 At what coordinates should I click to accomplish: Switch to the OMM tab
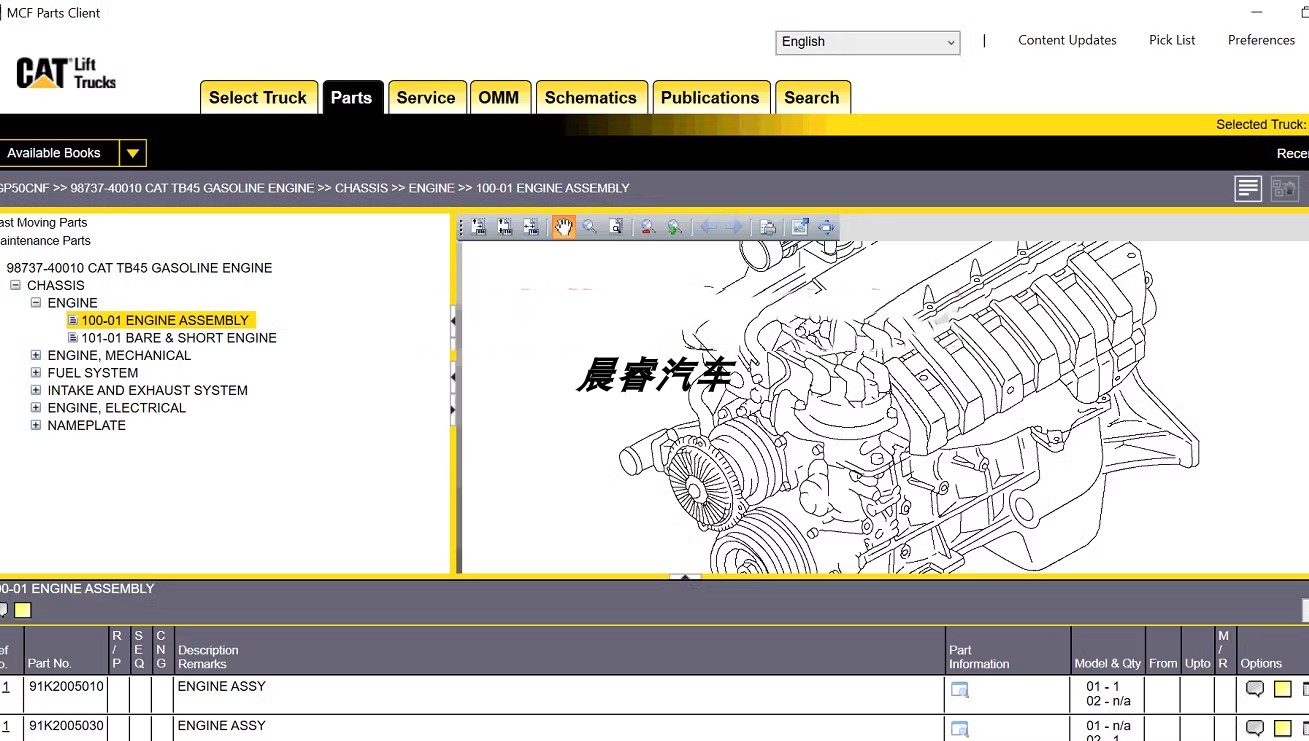click(x=499, y=97)
